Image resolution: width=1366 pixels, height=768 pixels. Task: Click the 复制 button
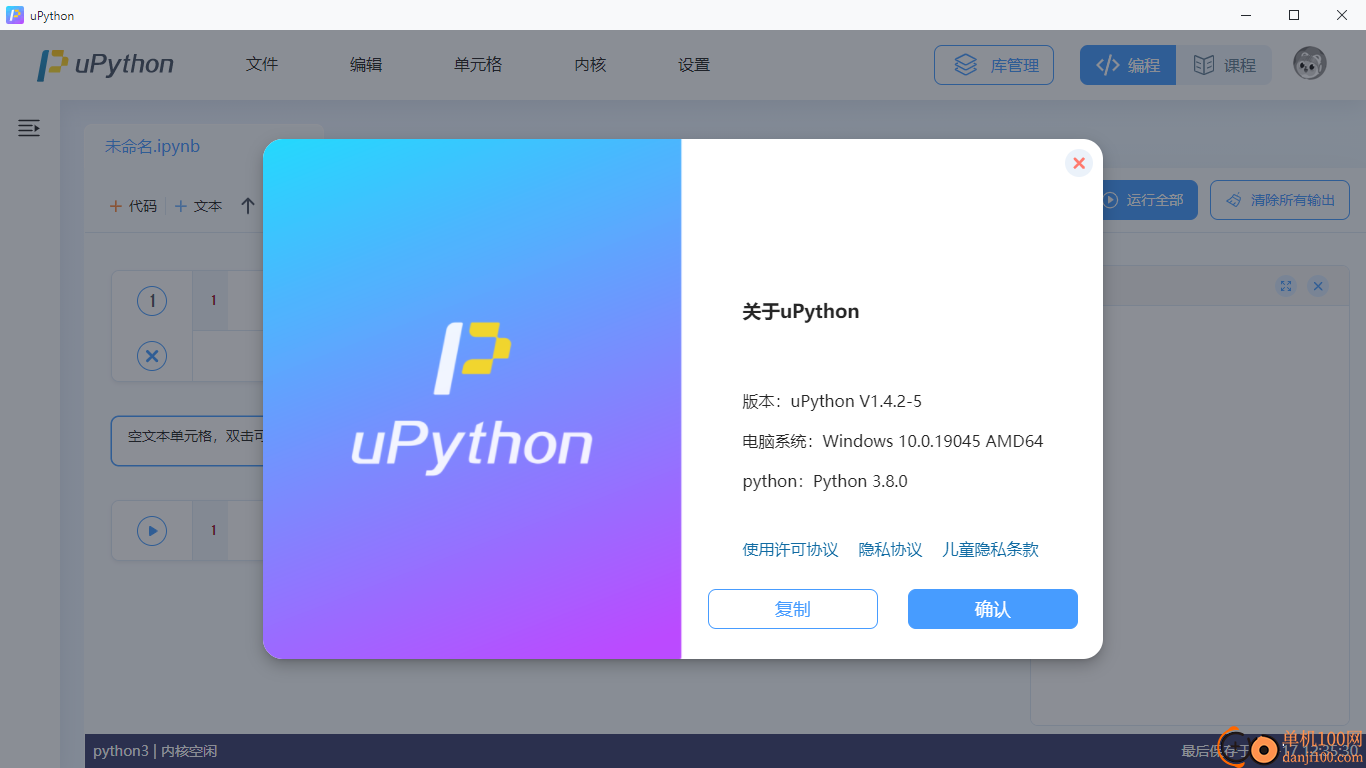(x=792, y=609)
